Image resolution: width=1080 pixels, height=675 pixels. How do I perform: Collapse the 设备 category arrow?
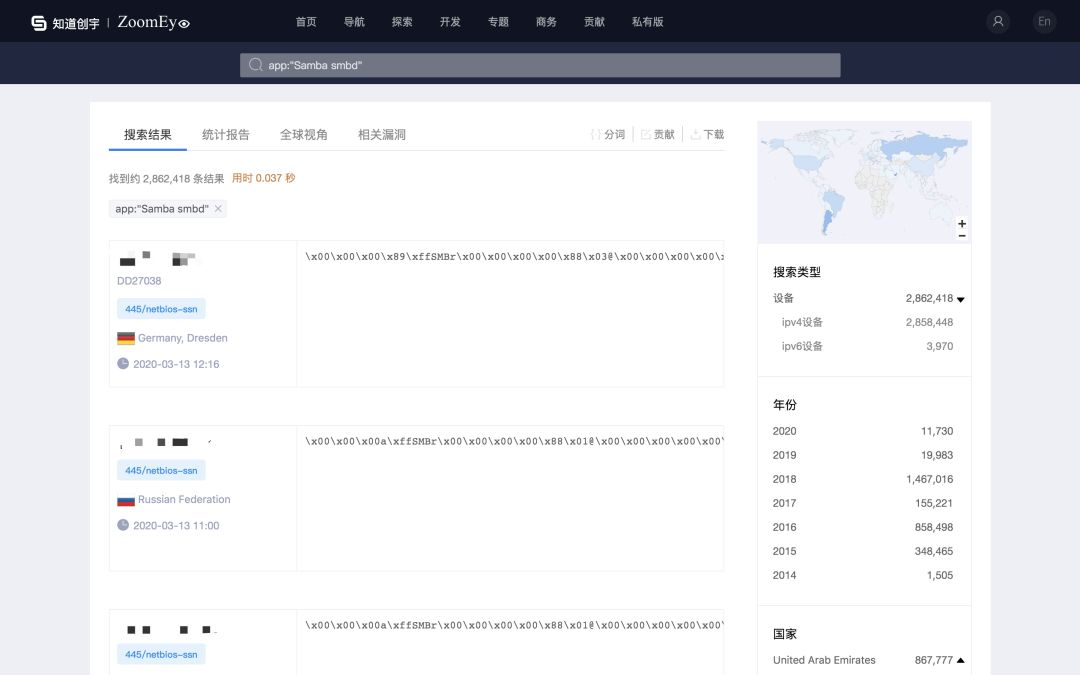click(961, 300)
